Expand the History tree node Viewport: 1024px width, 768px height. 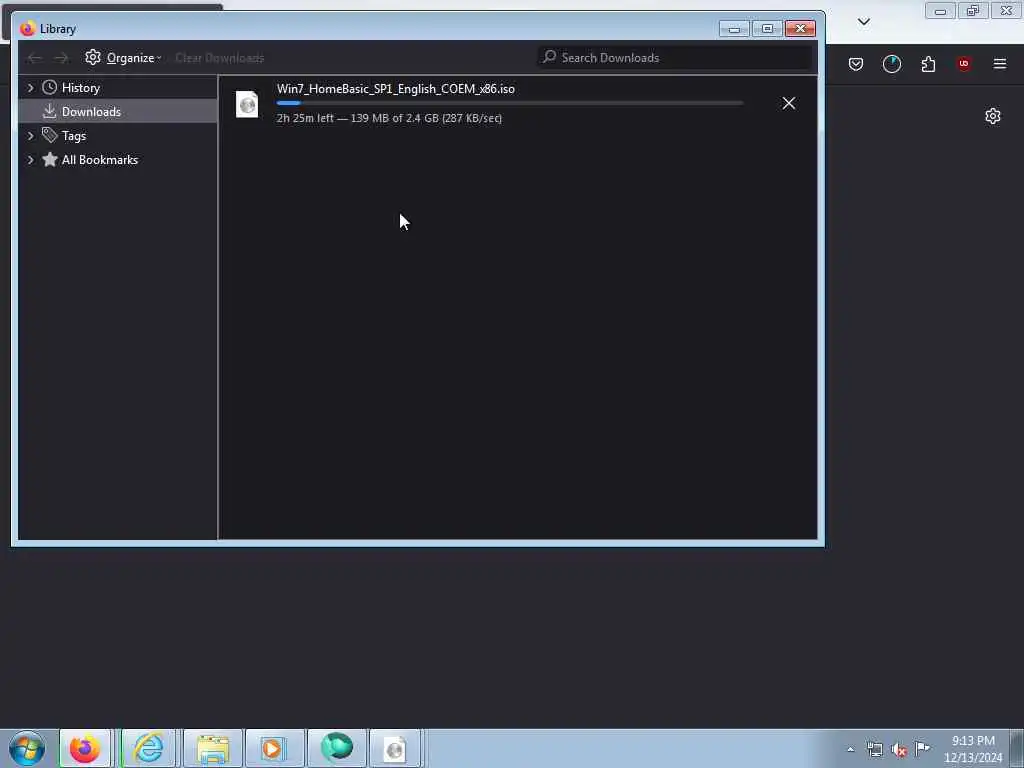pyautogui.click(x=31, y=88)
